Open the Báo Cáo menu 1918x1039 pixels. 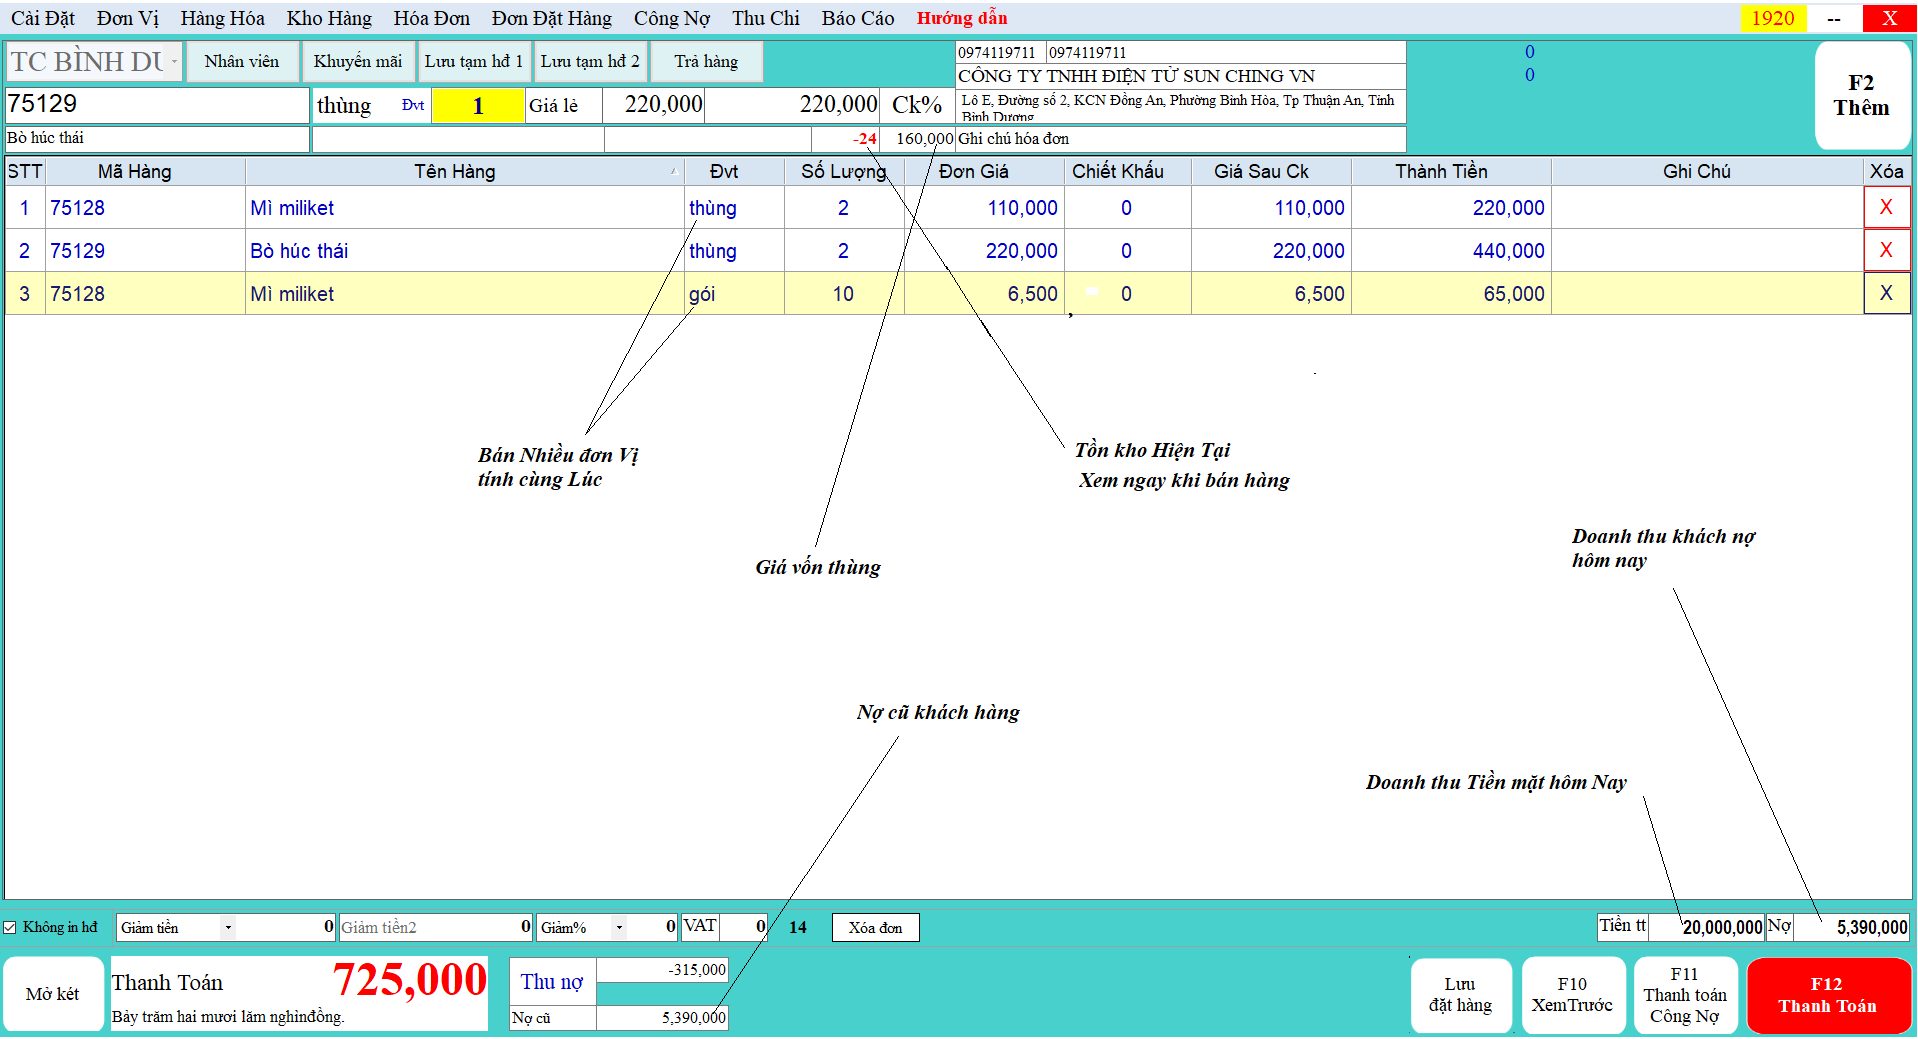tap(858, 18)
